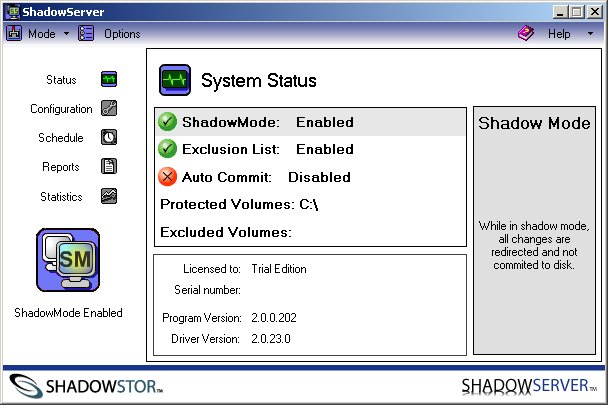Select the Exclusion List: Enabled row
This screenshot has width=608, height=405.
click(310, 149)
